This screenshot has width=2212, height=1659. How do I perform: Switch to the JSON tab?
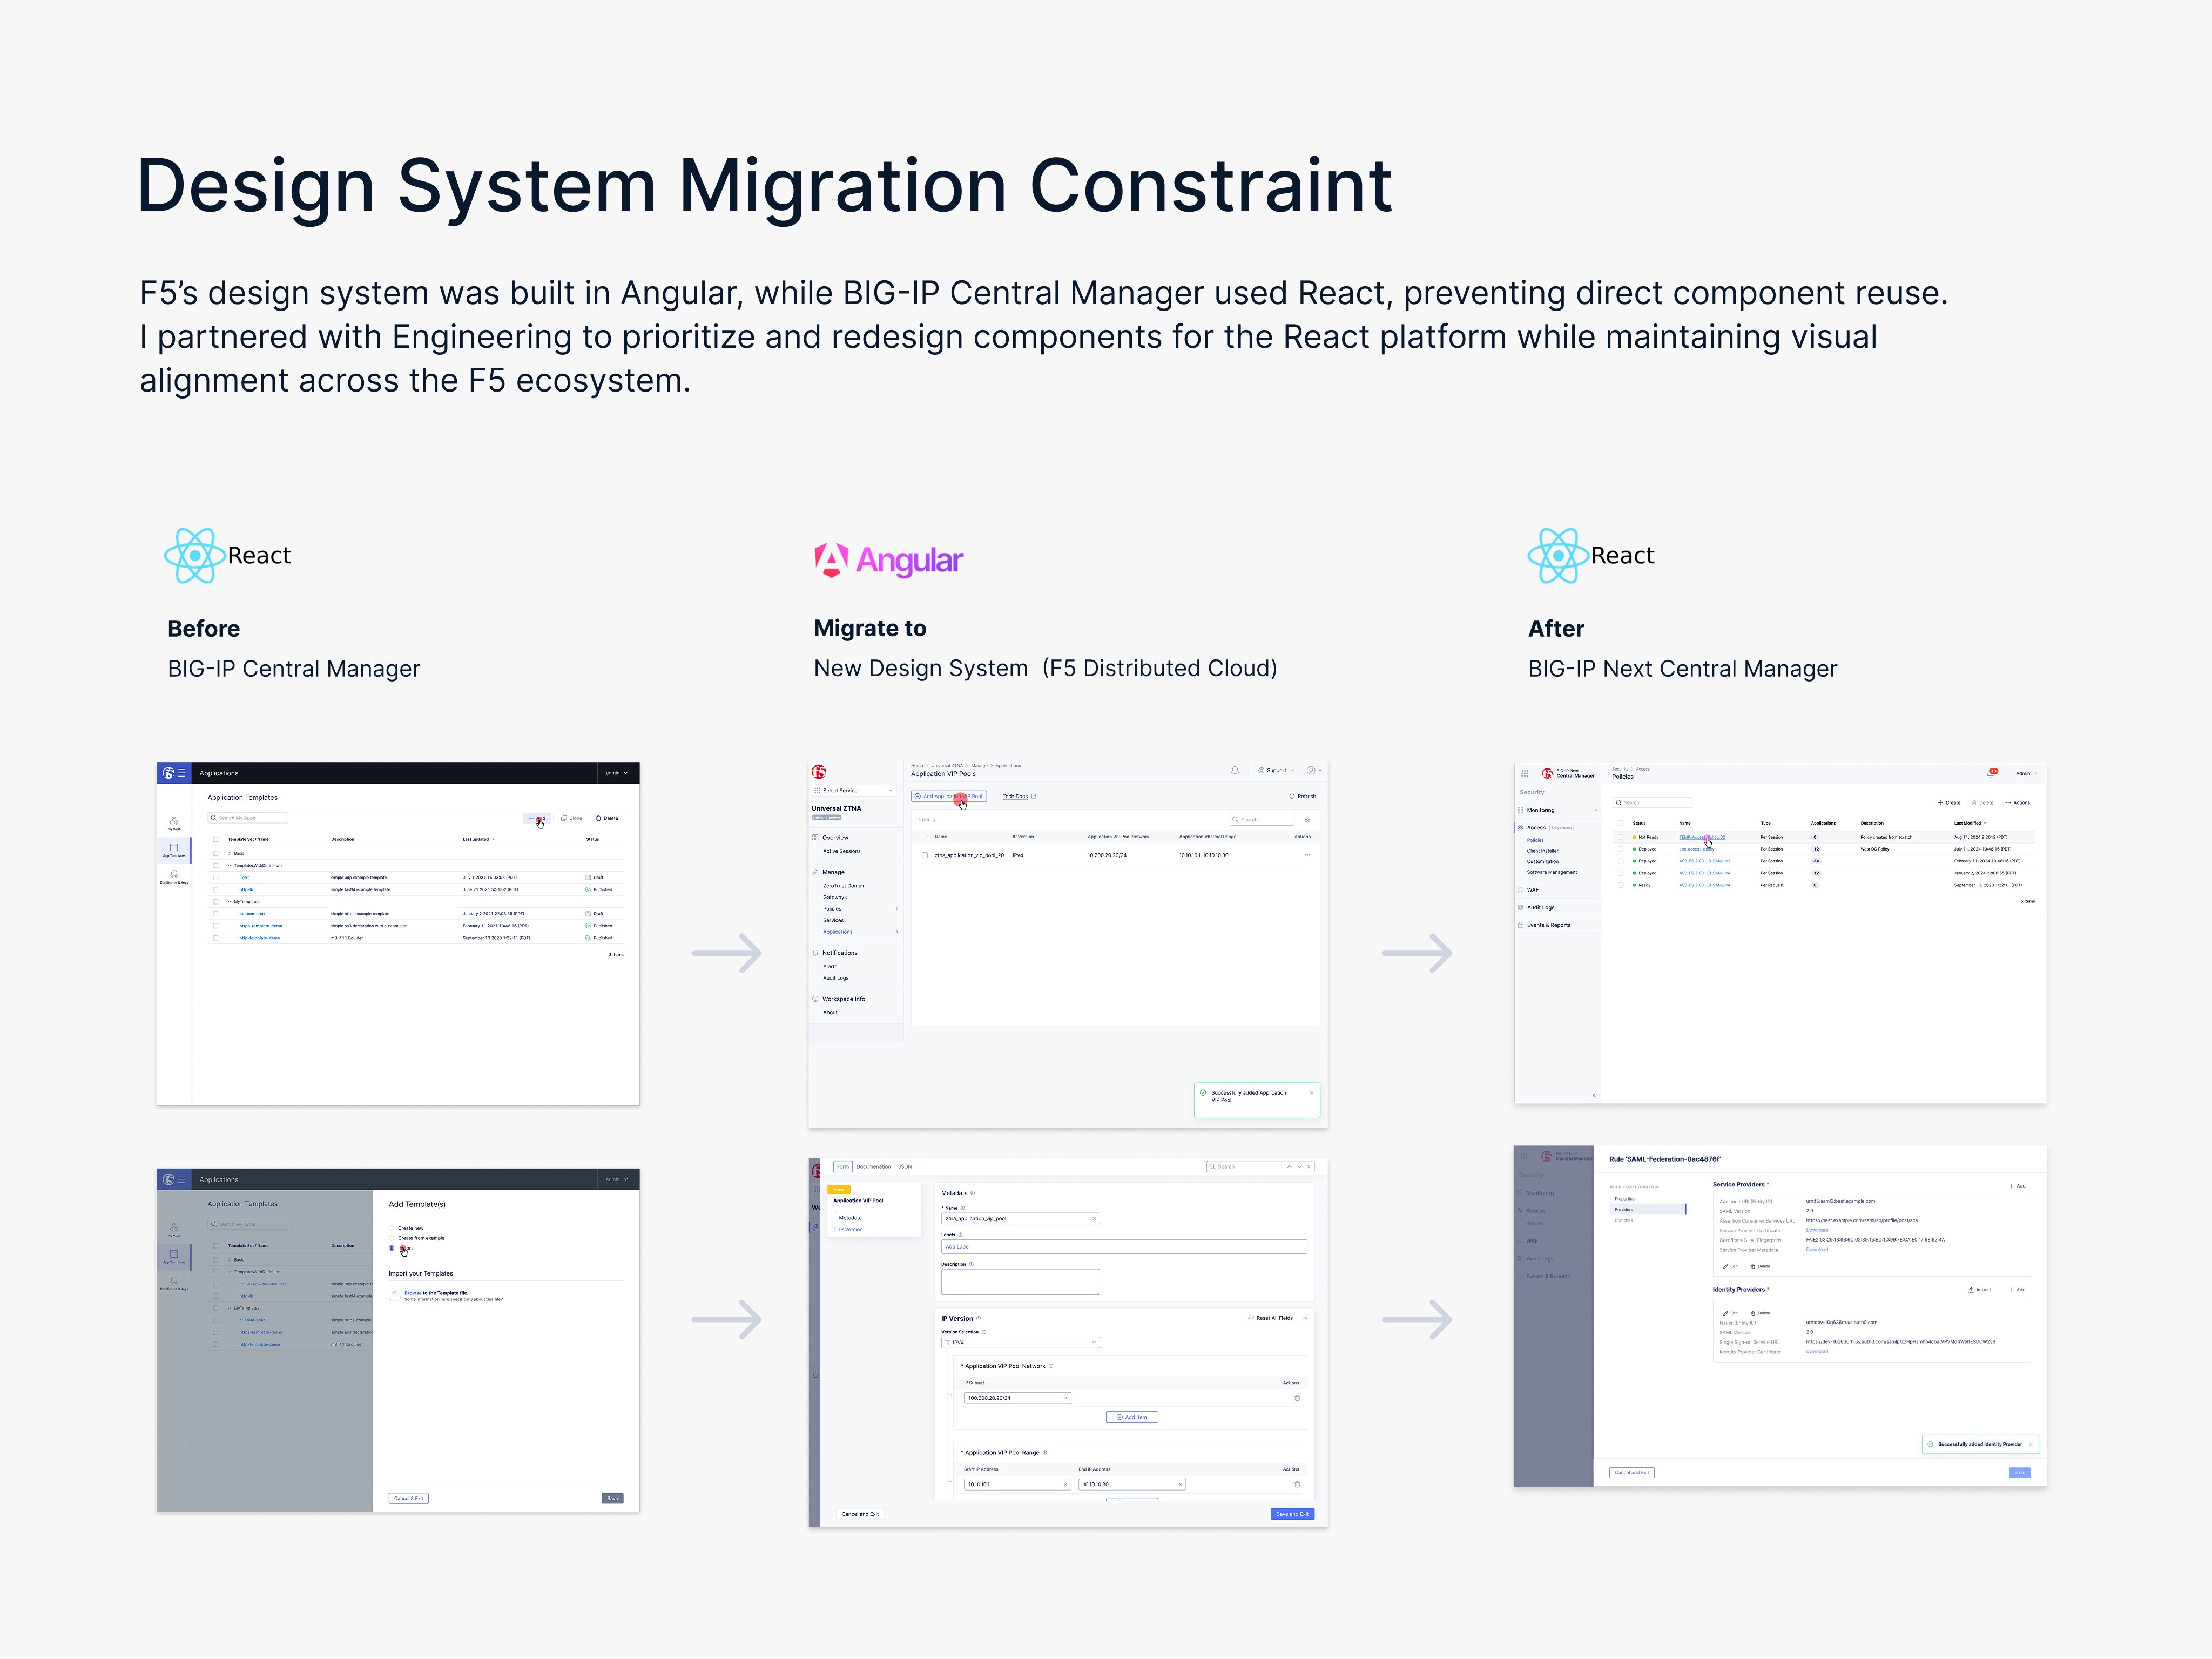(x=904, y=1166)
